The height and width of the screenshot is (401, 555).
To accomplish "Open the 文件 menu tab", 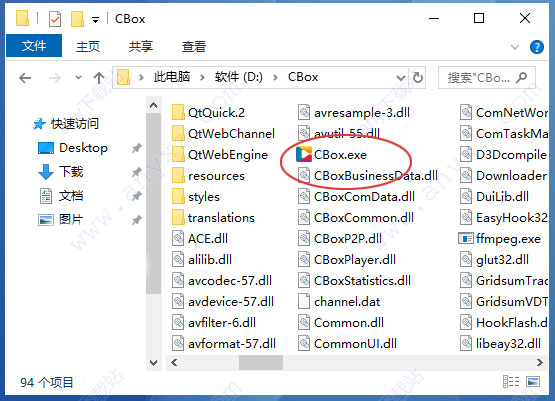I will pyautogui.click(x=34, y=46).
